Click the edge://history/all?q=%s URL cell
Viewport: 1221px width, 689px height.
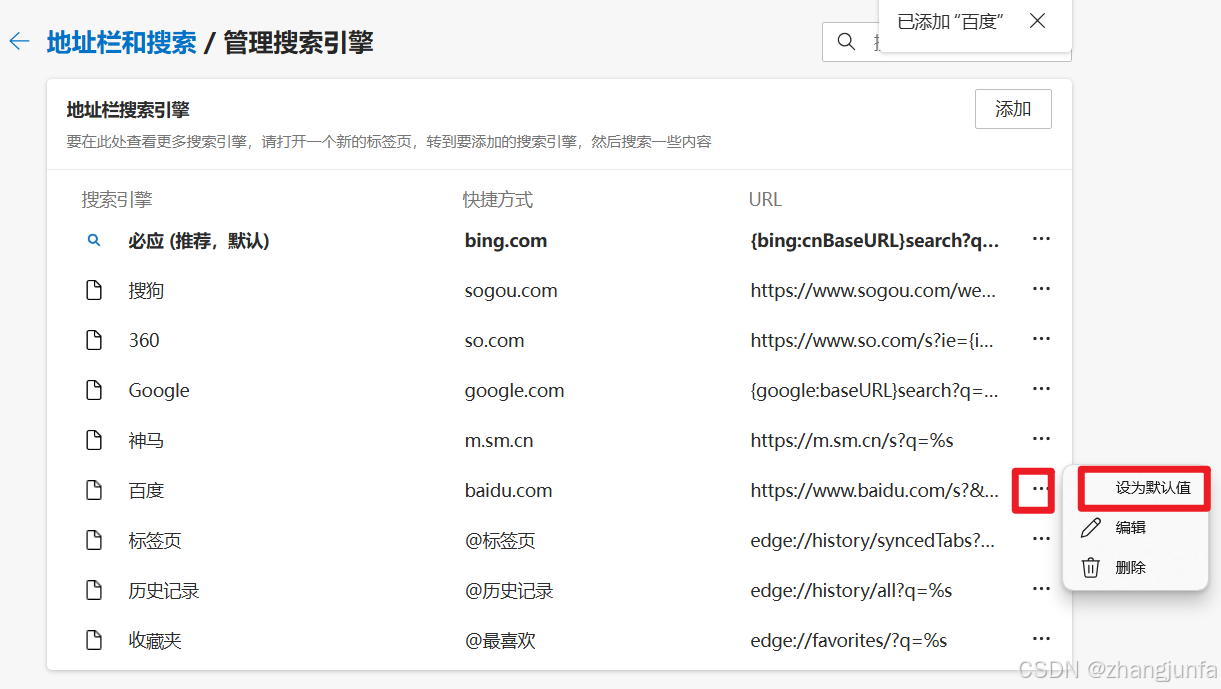pyautogui.click(x=851, y=591)
